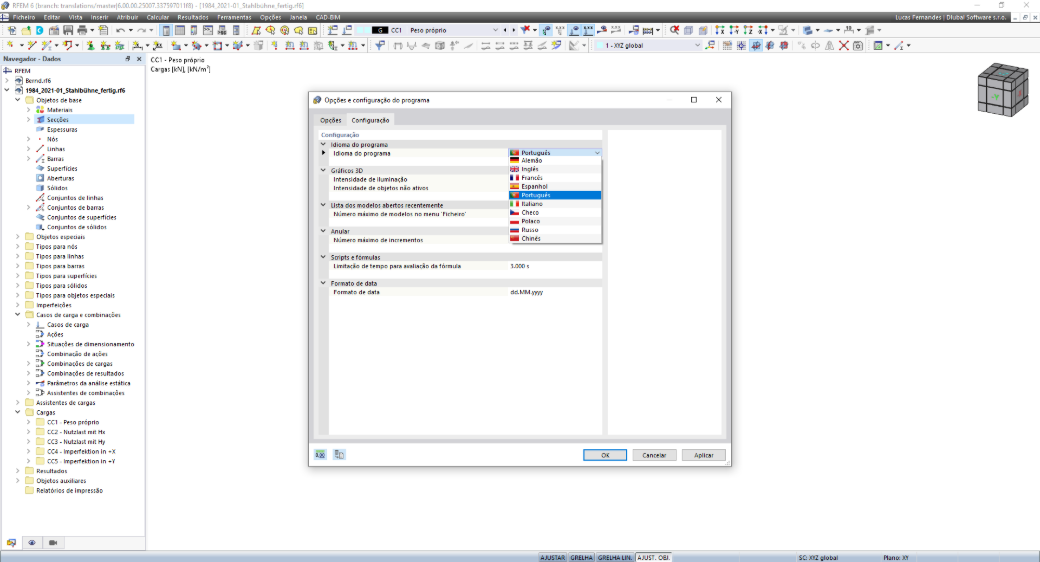The width and height of the screenshot is (1040, 562).
Task: Show view in Z direction icon
Action: click(748, 30)
